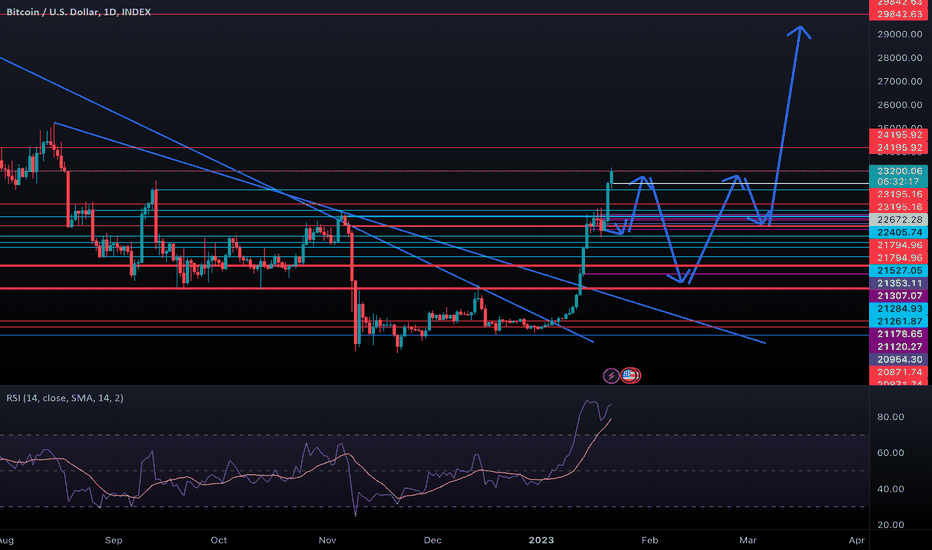Select the RSI (14, close, SMA, 14, 2) legend
Image resolution: width=932 pixels, height=550 pixels.
65,398
